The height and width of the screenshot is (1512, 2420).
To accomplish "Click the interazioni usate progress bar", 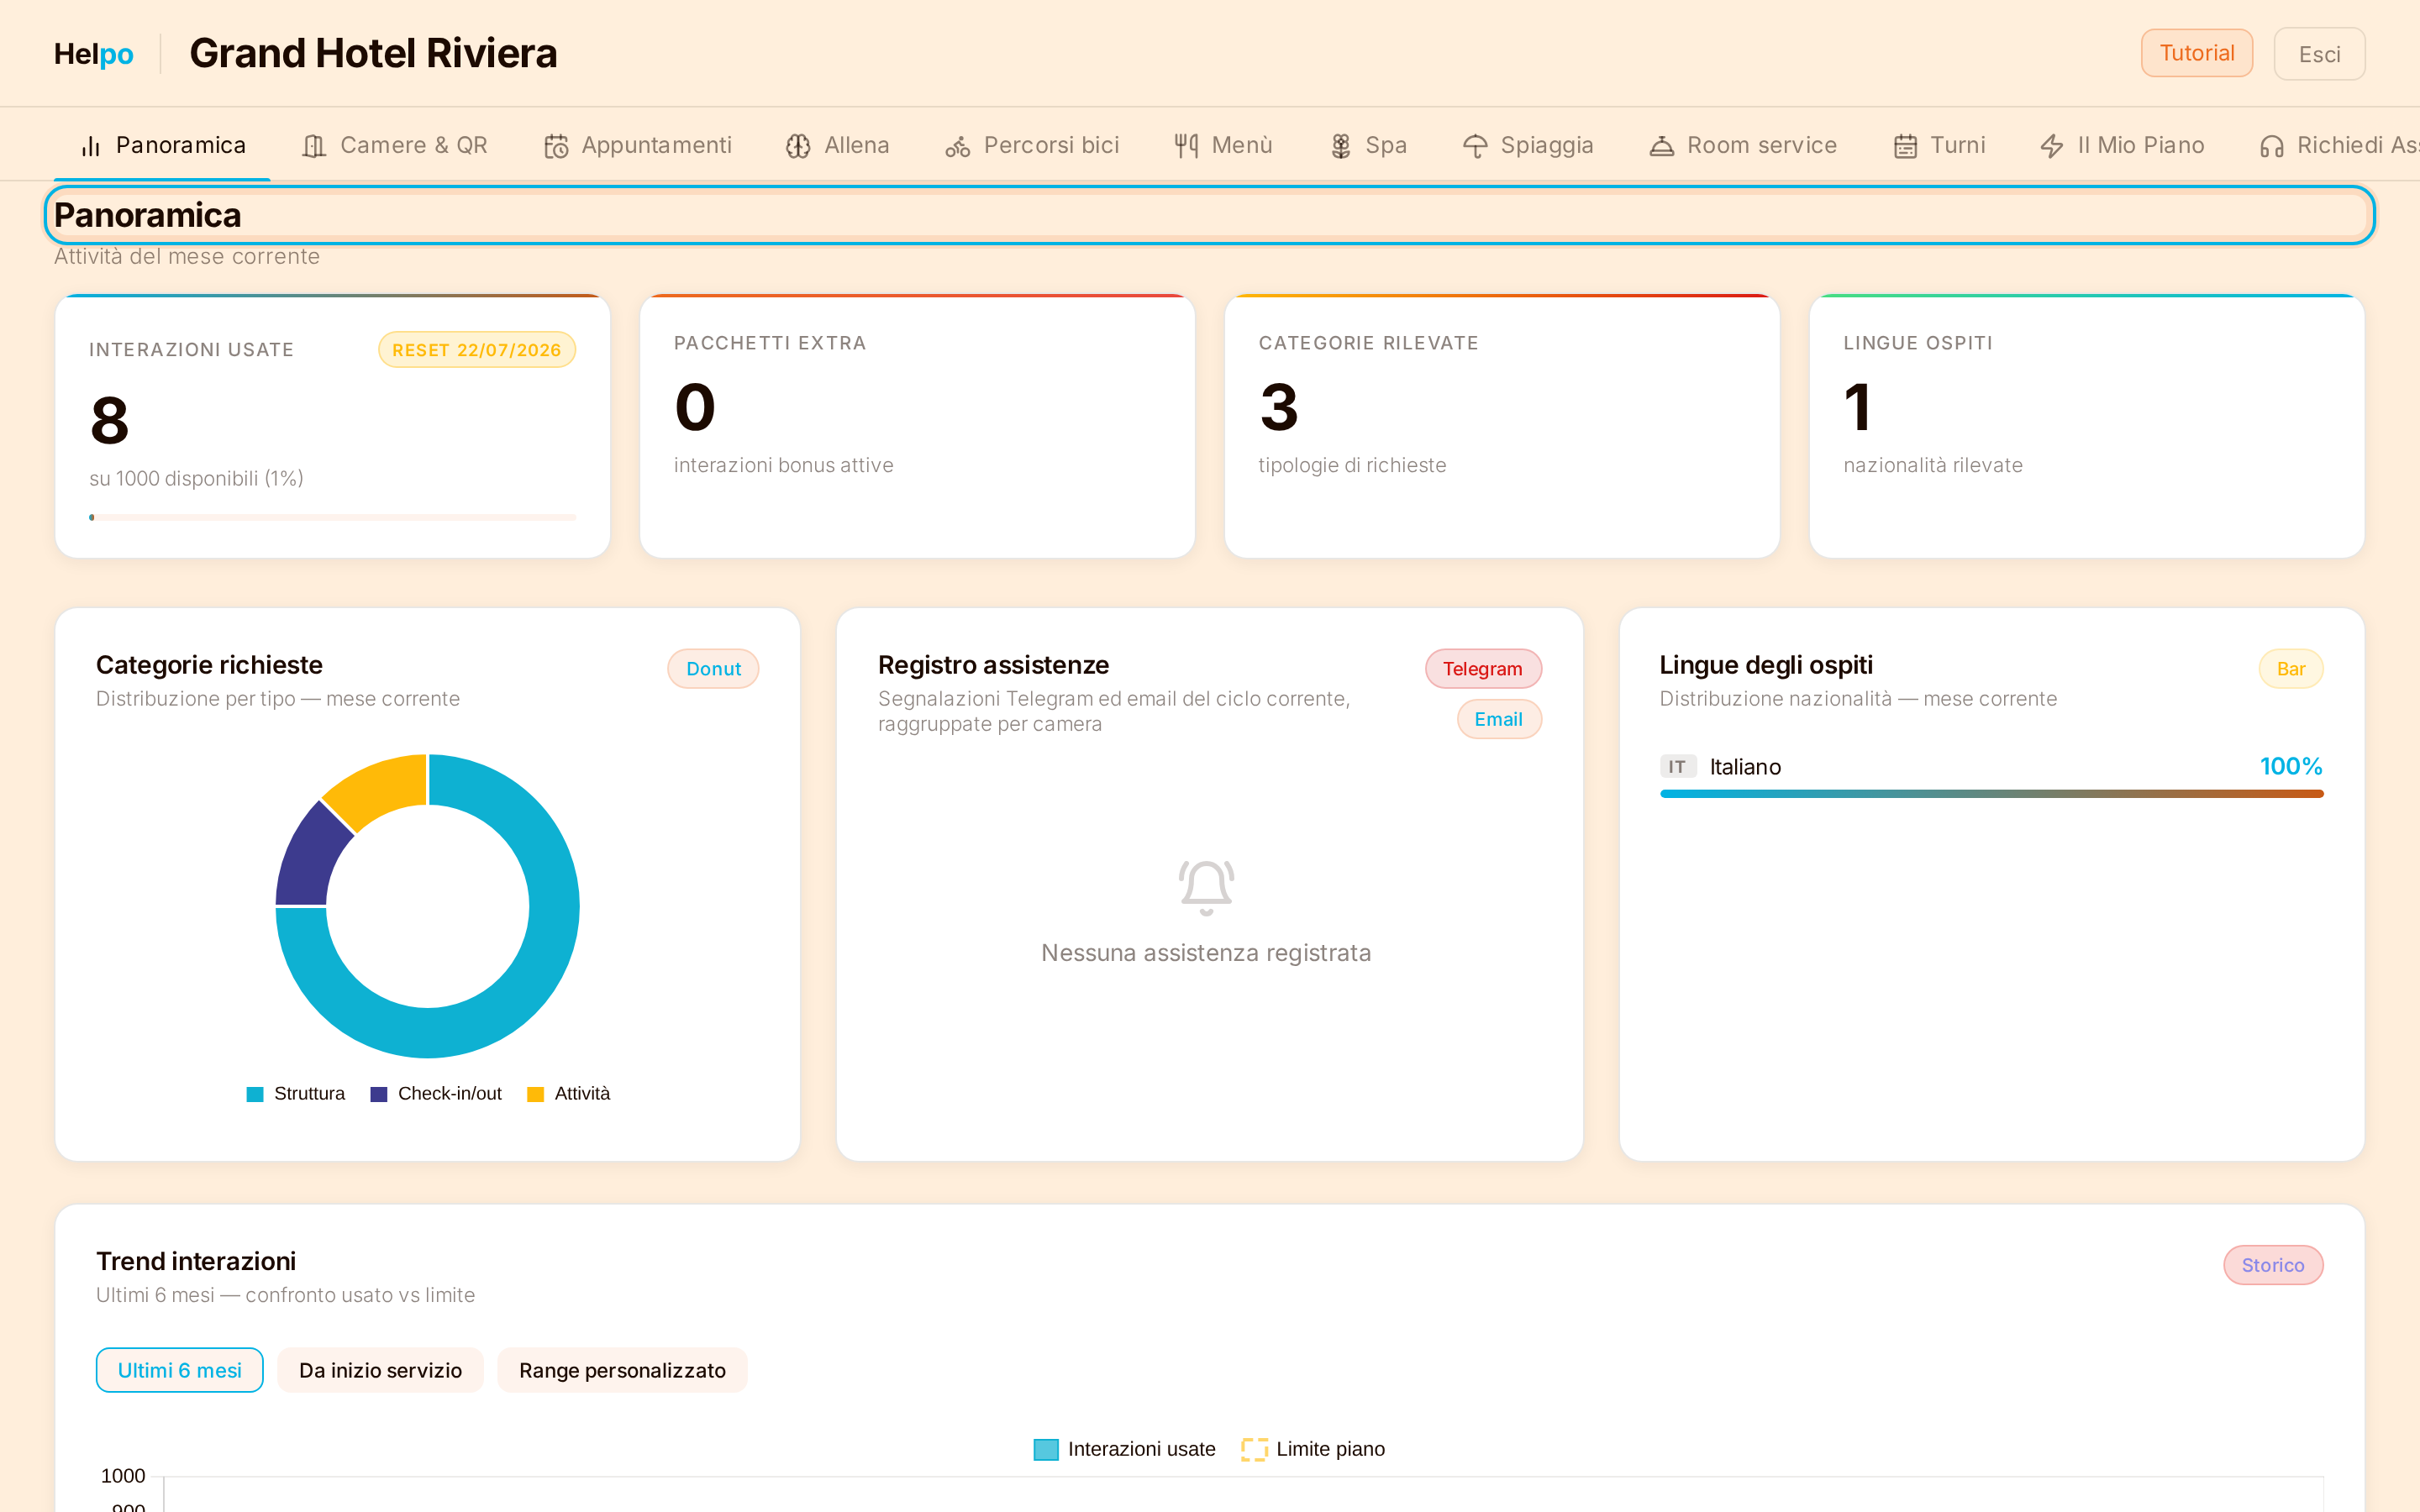I will point(333,517).
